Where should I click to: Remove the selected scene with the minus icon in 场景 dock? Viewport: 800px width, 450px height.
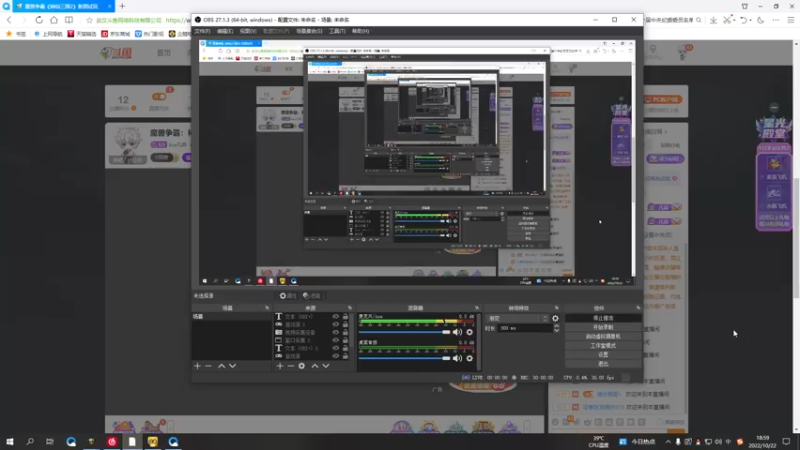208,366
